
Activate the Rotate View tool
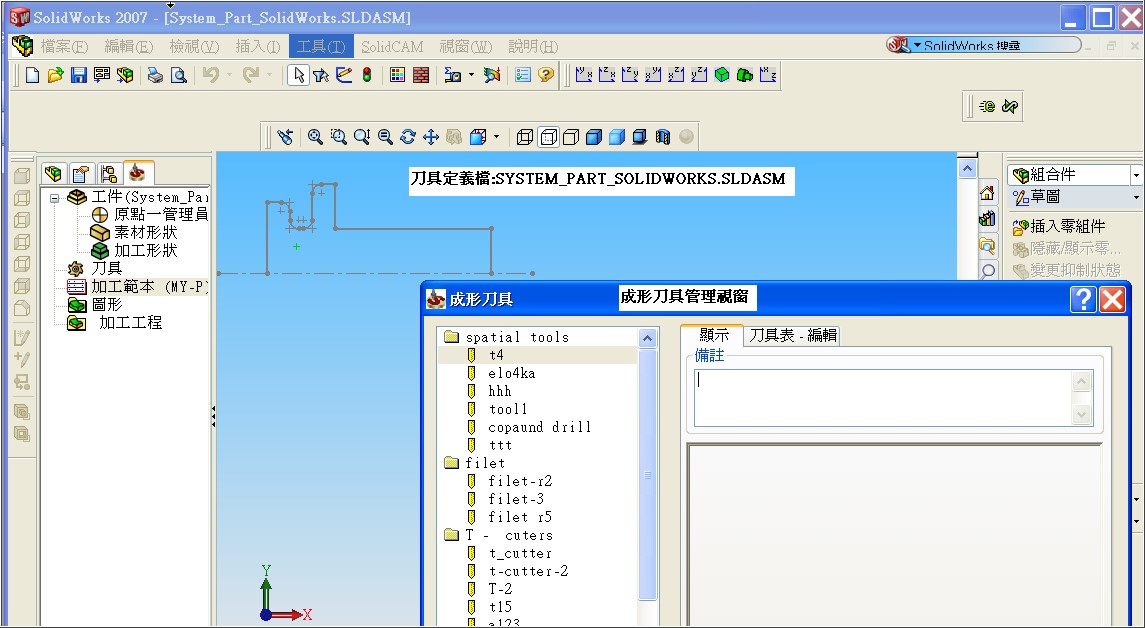pos(408,137)
